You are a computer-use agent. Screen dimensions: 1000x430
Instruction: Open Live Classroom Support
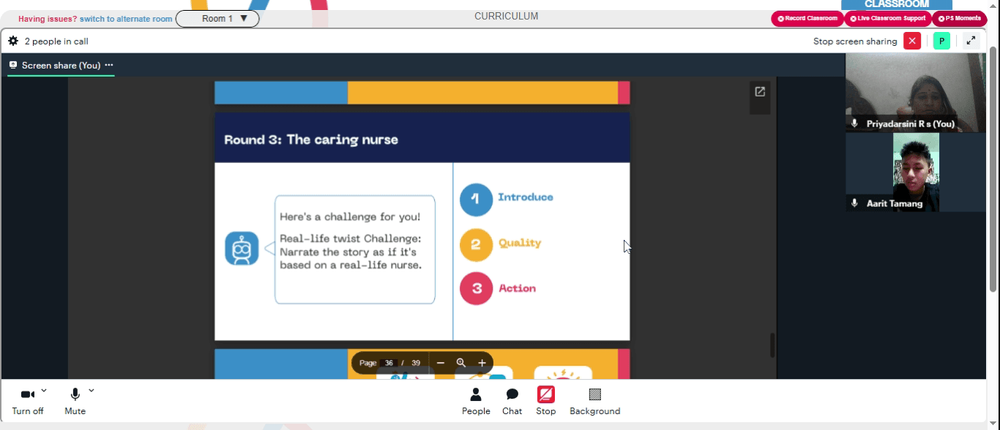point(888,19)
